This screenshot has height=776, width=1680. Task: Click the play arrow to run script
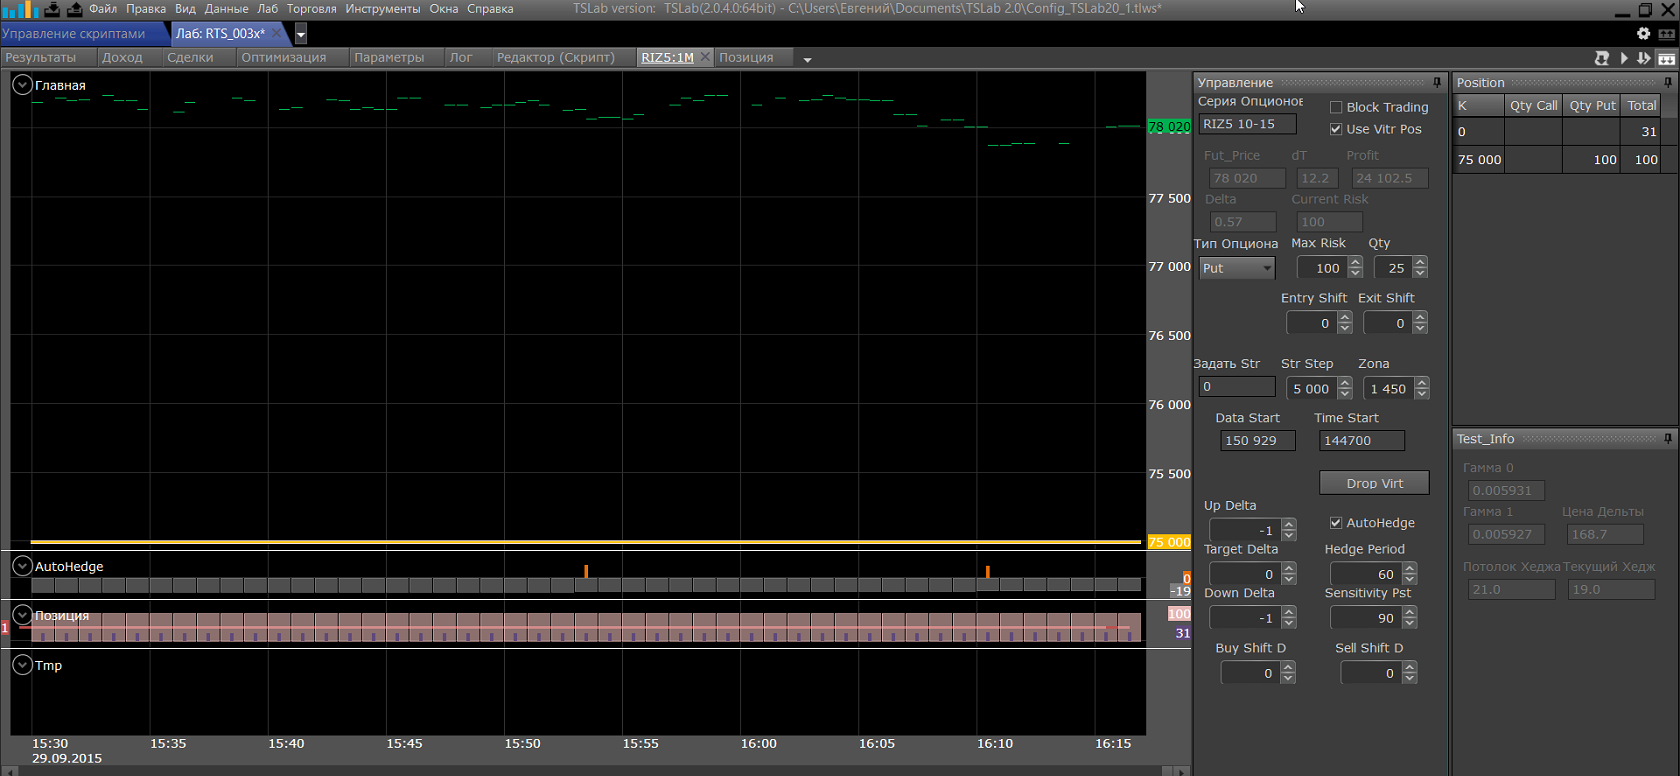pyautogui.click(x=1624, y=58)
